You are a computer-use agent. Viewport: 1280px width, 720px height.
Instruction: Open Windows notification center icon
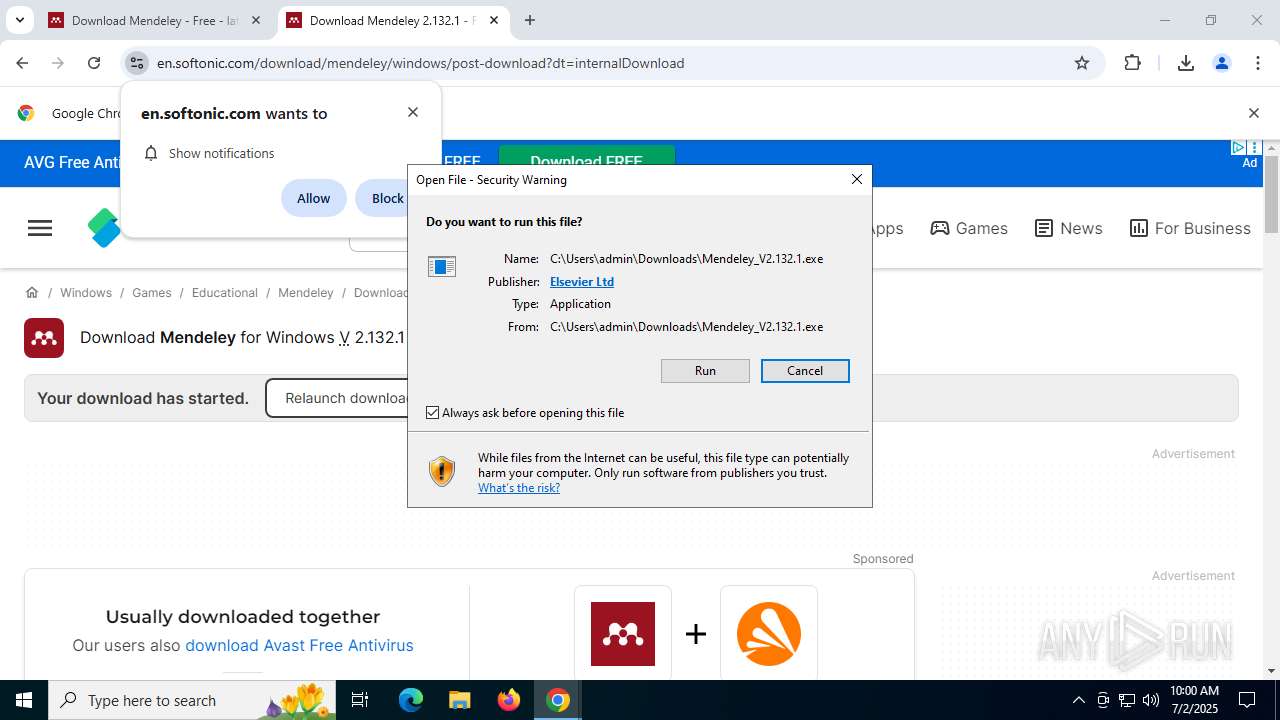(x=1248, y=700)
